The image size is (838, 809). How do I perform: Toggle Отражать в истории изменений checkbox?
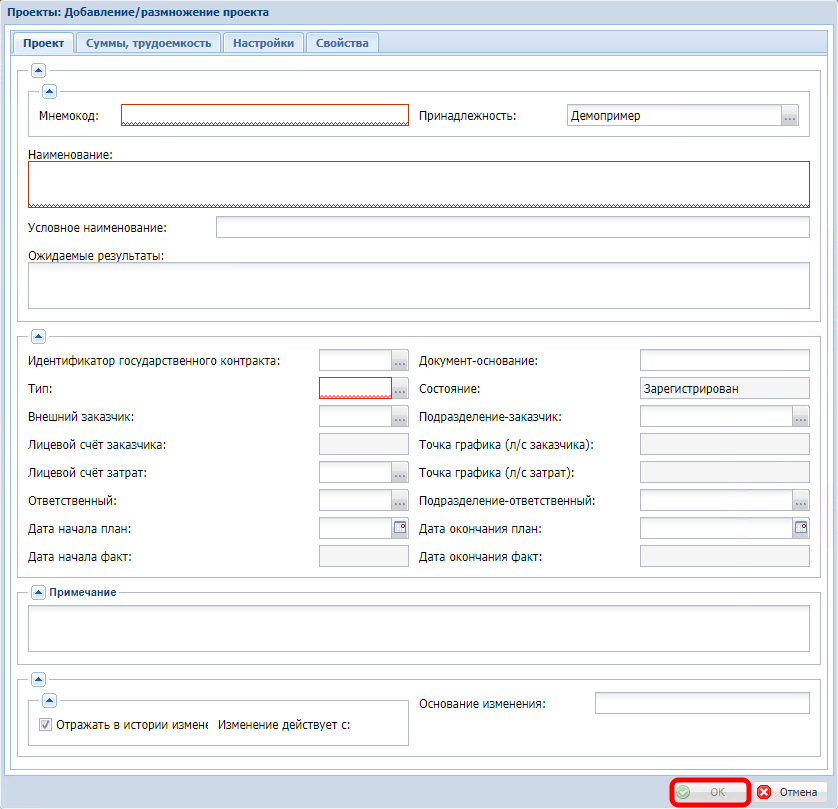pos(45,726)
